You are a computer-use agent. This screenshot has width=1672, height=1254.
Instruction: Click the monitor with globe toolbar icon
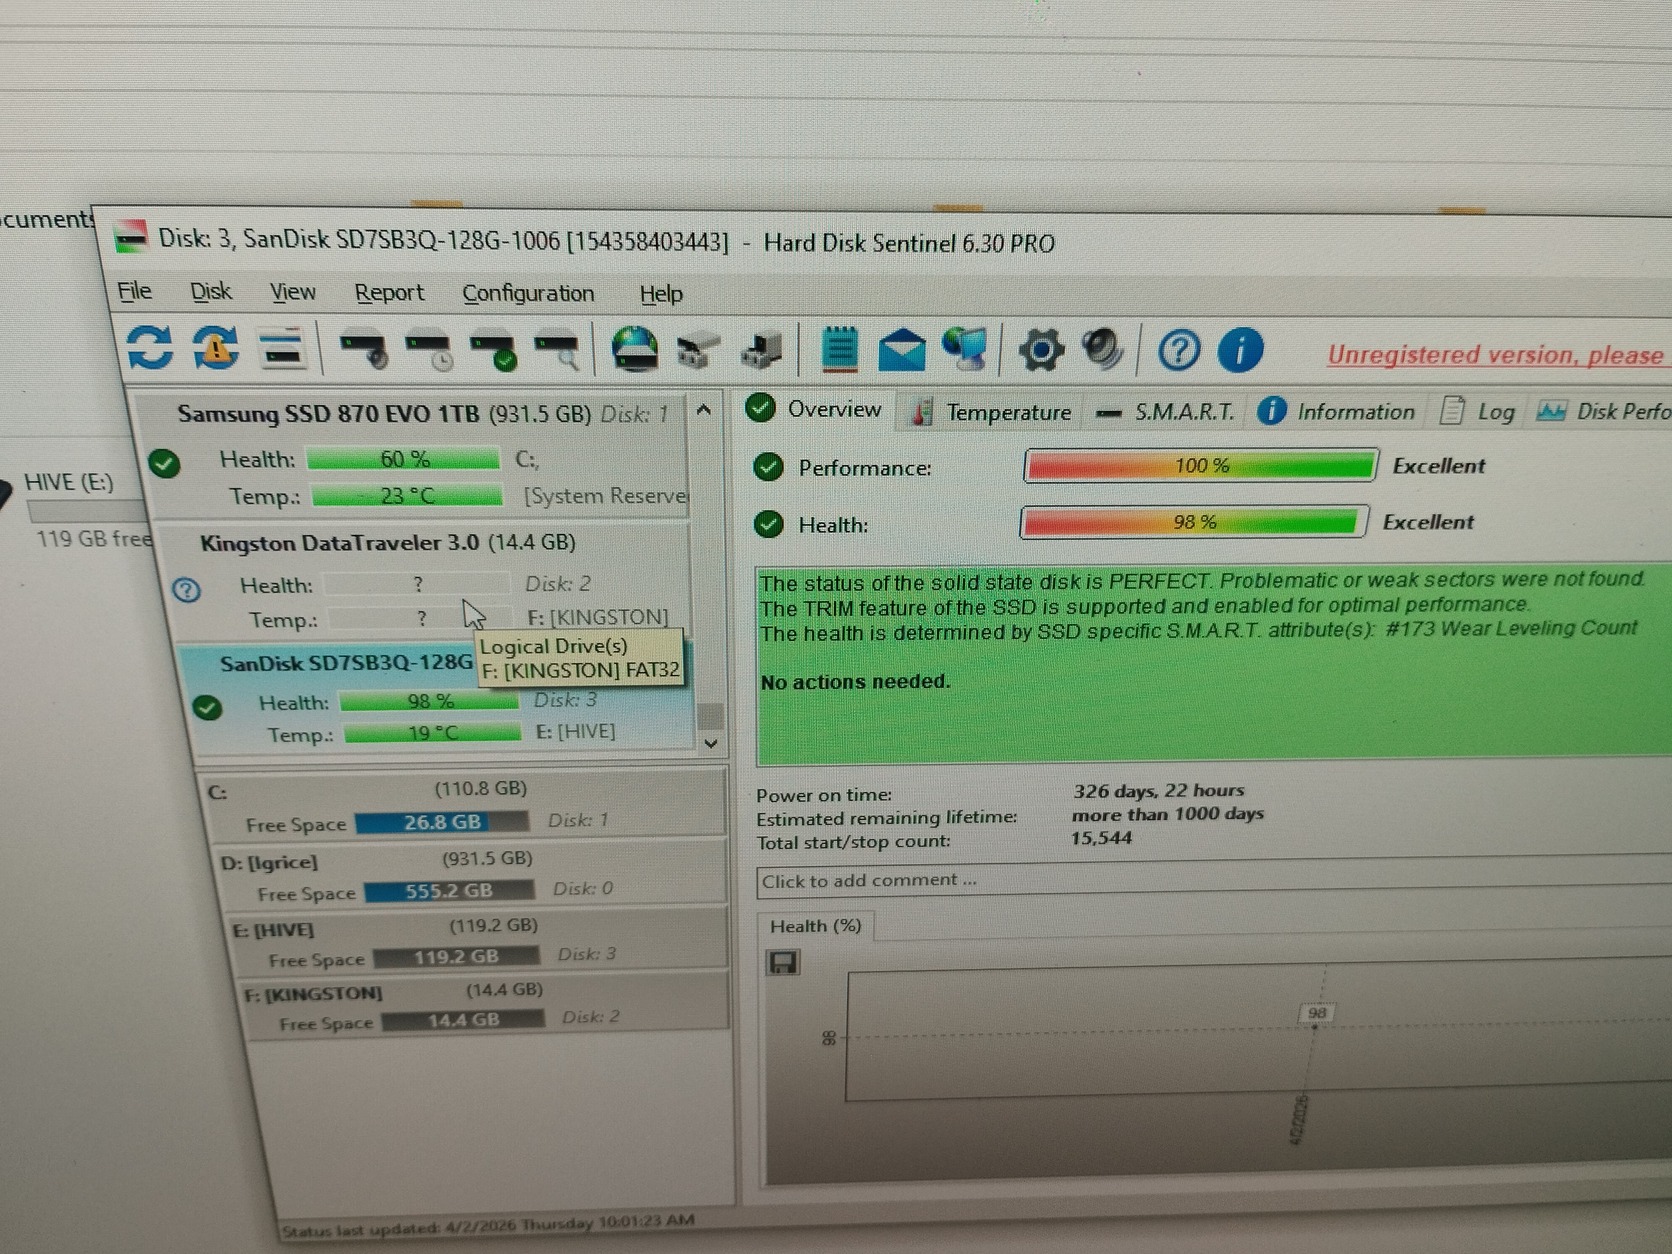(964, 350)
